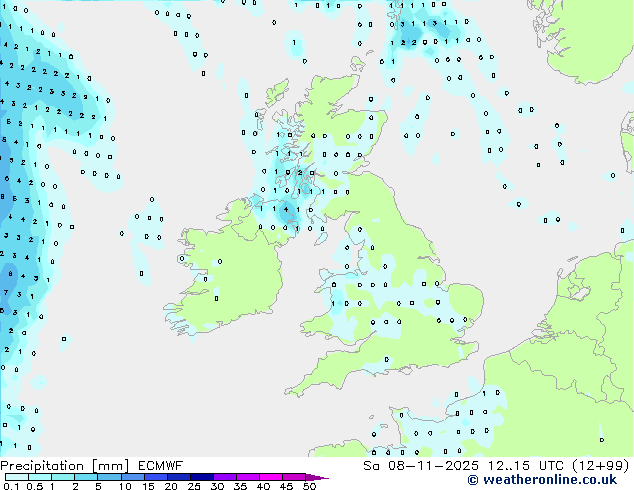The height and width of the screenshot is (490, 634).
Task: Pick the 10–15 mm legend swatch
Action: coord(132,477)
